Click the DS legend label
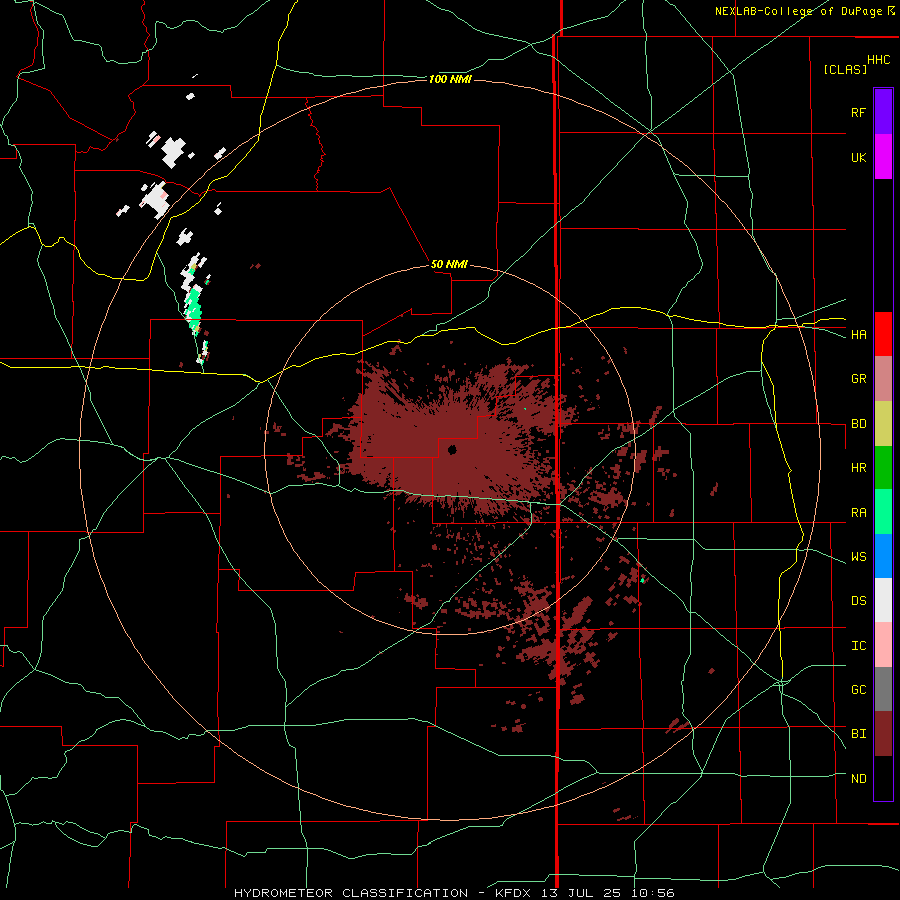Viewport: 900px width, 900px height. [x=858, y=601]
